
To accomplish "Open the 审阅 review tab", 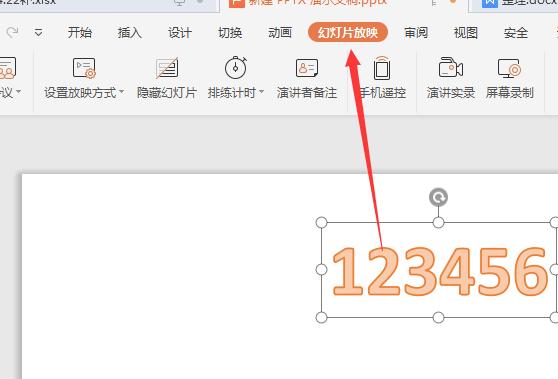I will pyautogui.click(x=416, y=33).
